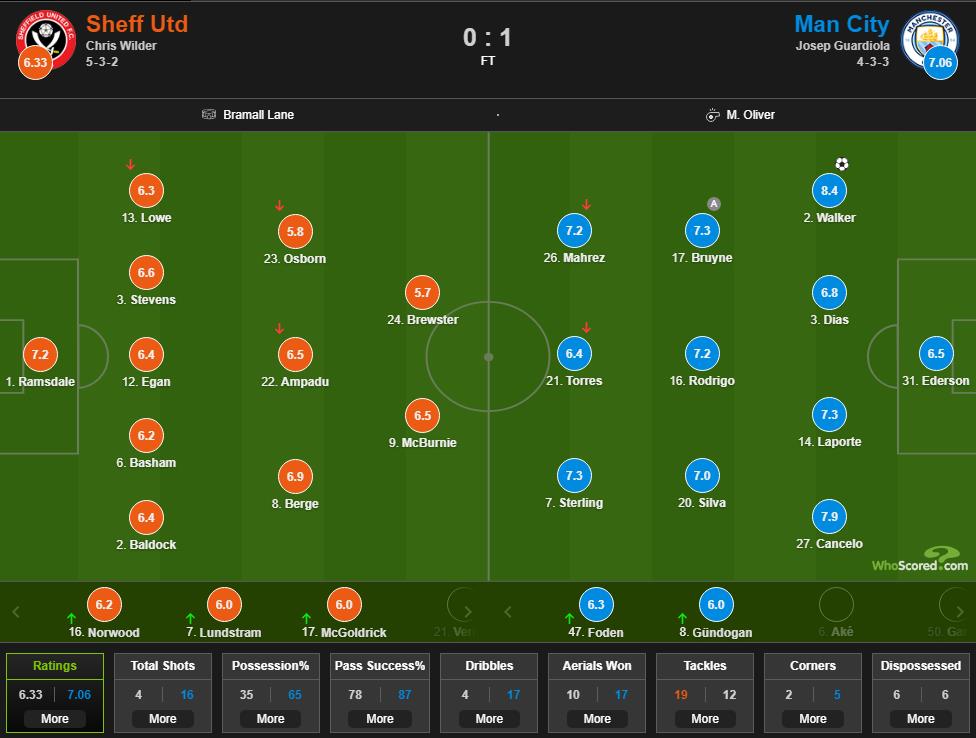Image resolution: width=976 pixels, height=738 pixels.
Task: Click the goal ball icon above Walker
Action: coord(842,164)
